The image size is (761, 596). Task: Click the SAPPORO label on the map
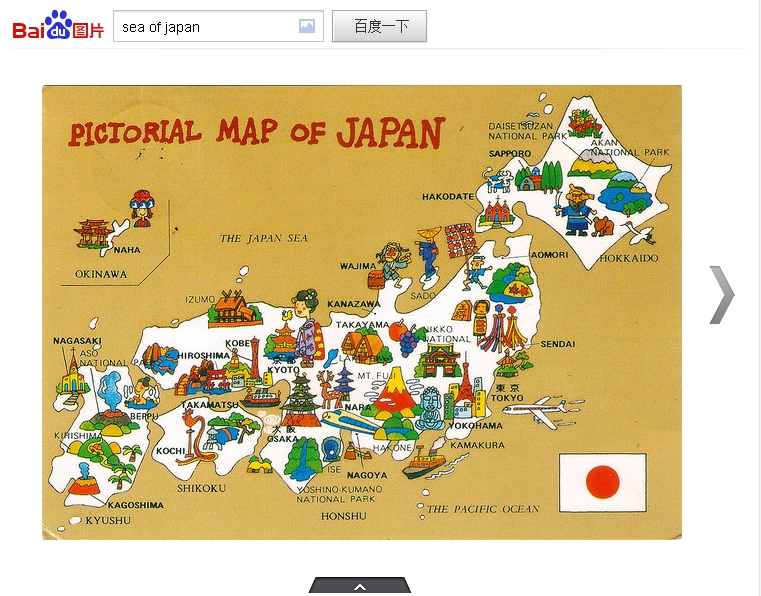[x=509, y=153]
